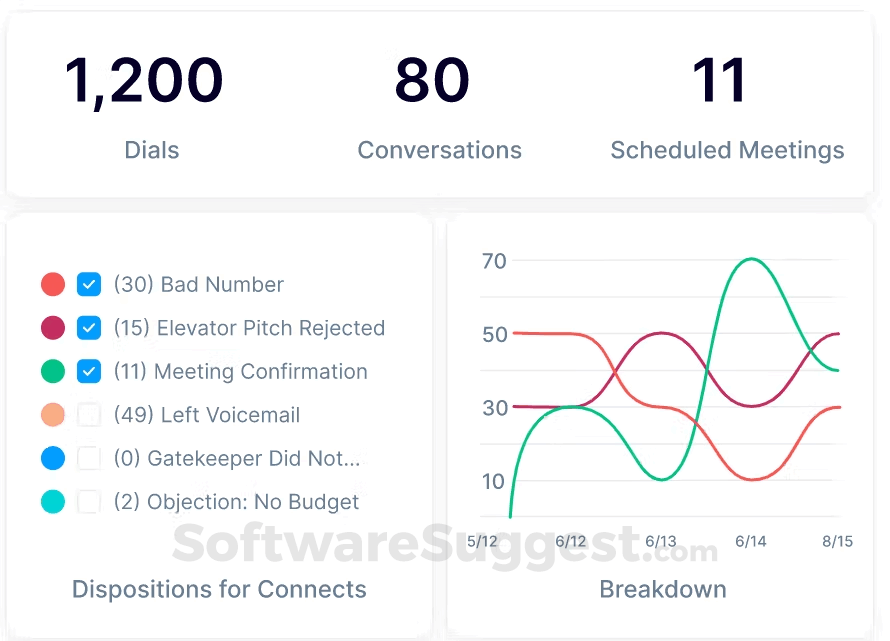Uncheck the Elevator Pitch Rejected checkbox
890x641 pixels.
coord(89,328)
